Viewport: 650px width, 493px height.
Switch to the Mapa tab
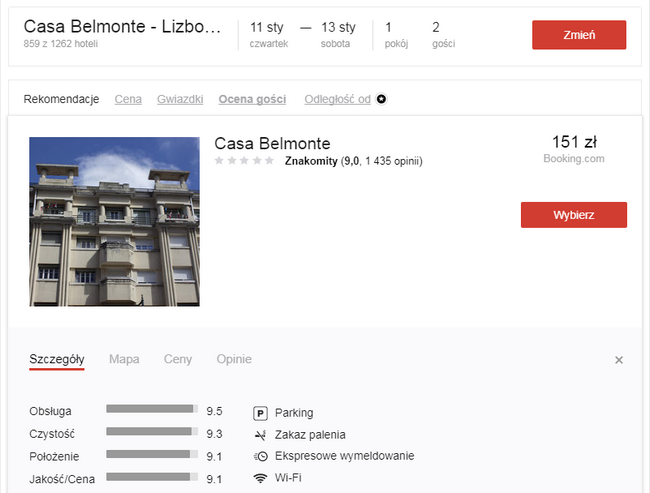click(124, 359)
